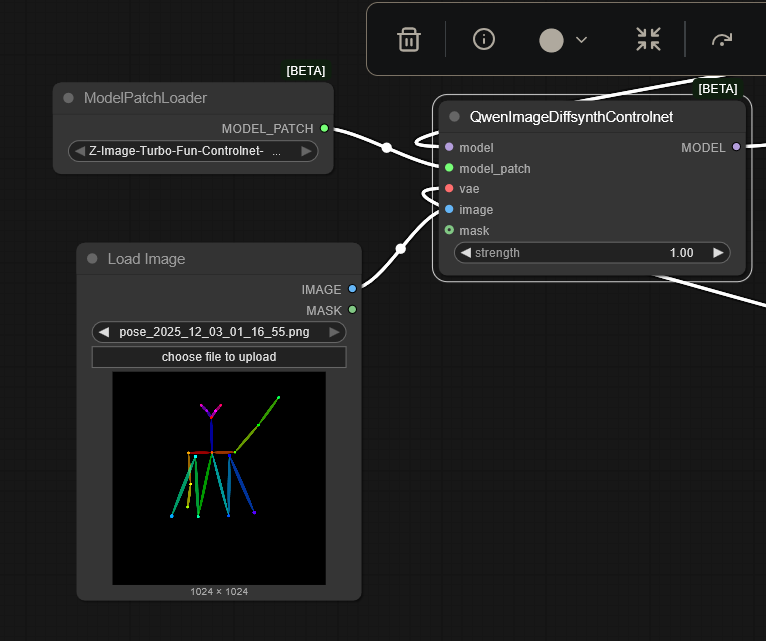Viewport: 766px width, 641px height.
Task: Click the BETA badge above QwenImageDiffsynthControlnet
Action: click(718, 89)
